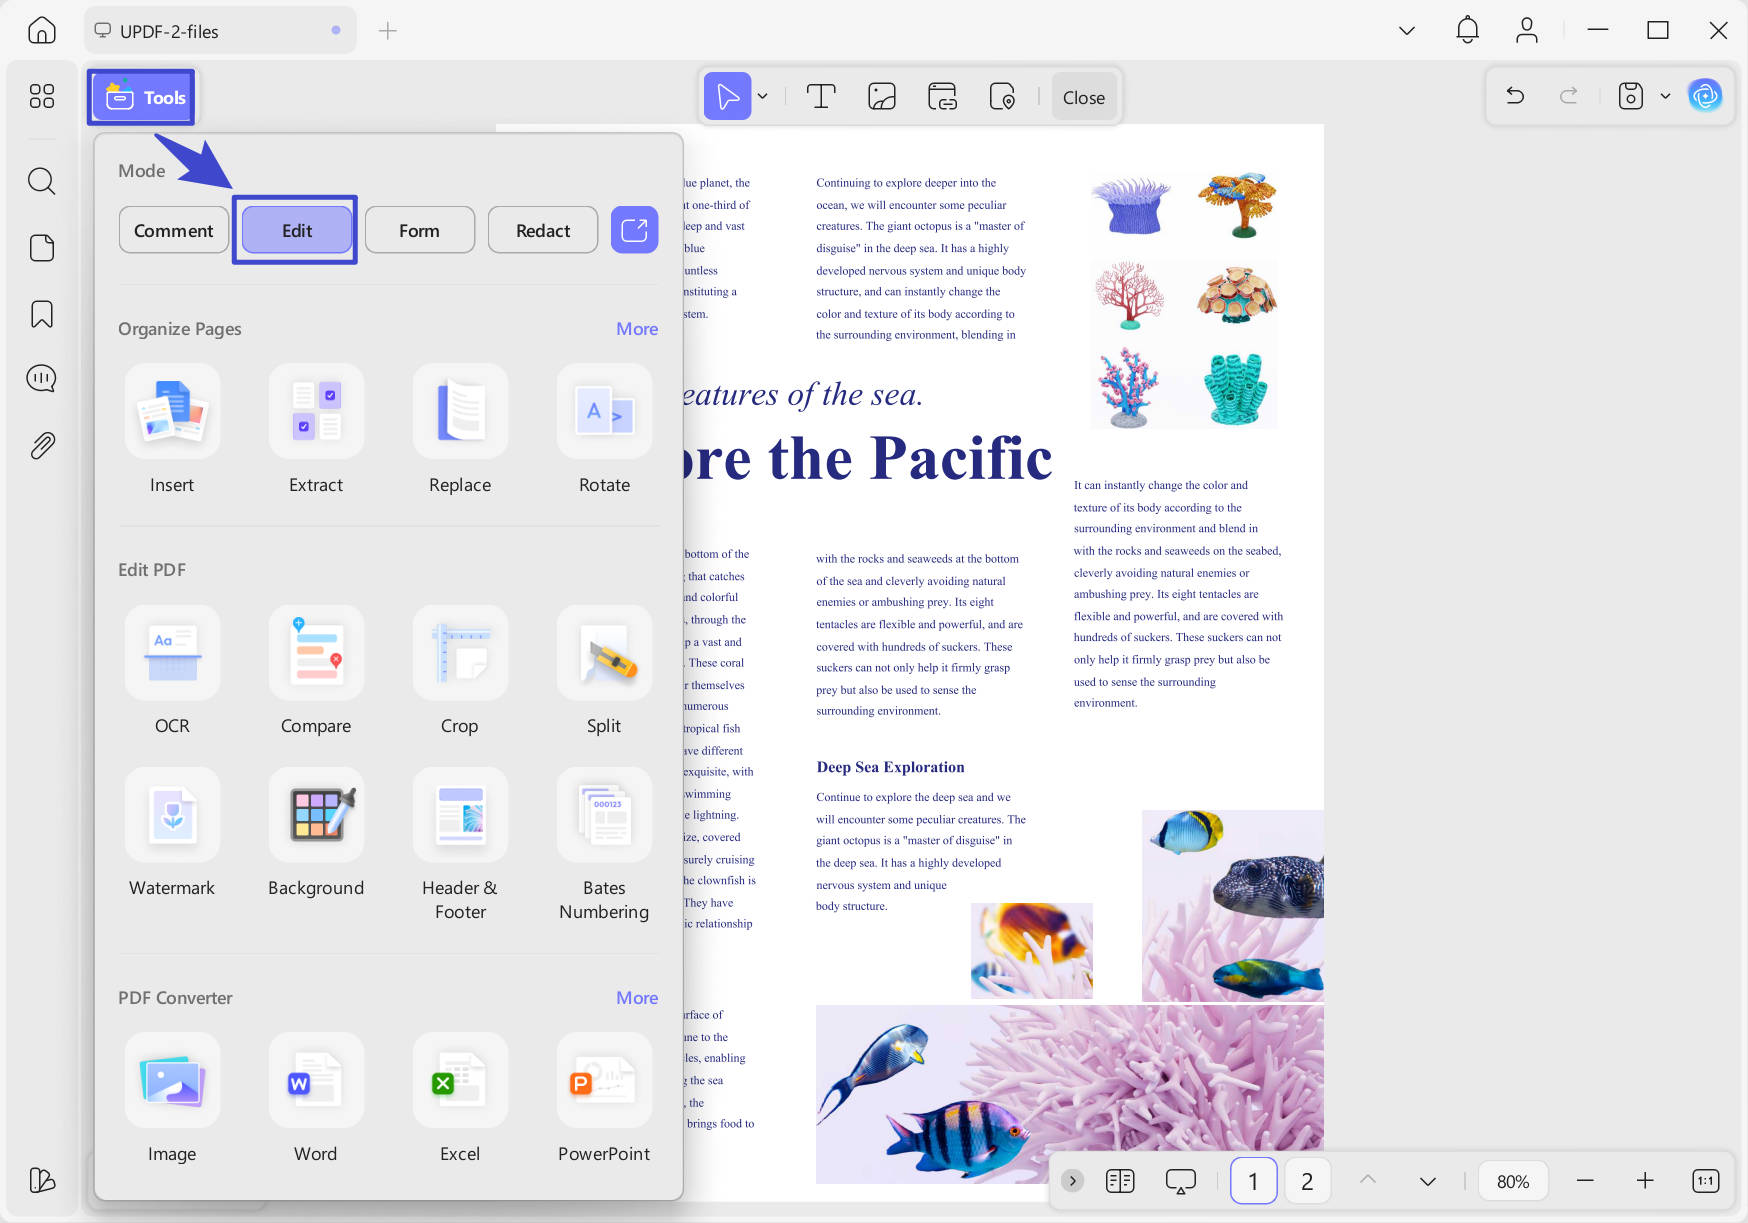This screenshot has height=1223, width=1748.
Task: Open the Bates Numbering tool
Action: point(604,846)
